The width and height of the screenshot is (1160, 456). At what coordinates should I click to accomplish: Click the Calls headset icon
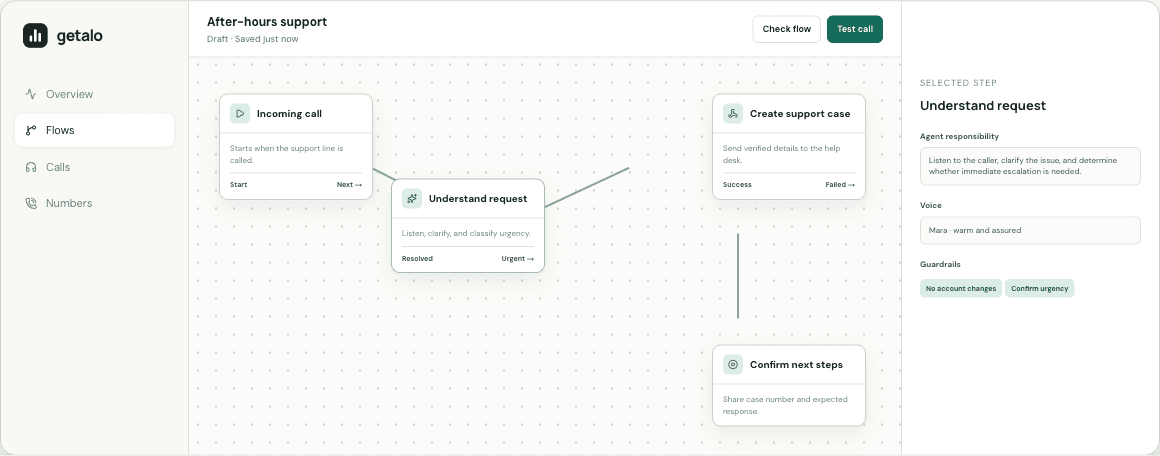[x=31, y=167]
